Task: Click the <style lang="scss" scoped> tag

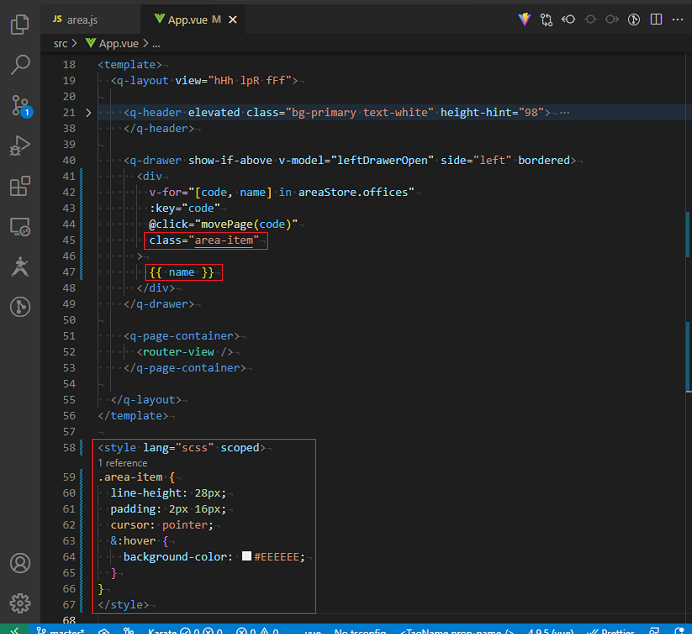Action: (181, 448)
